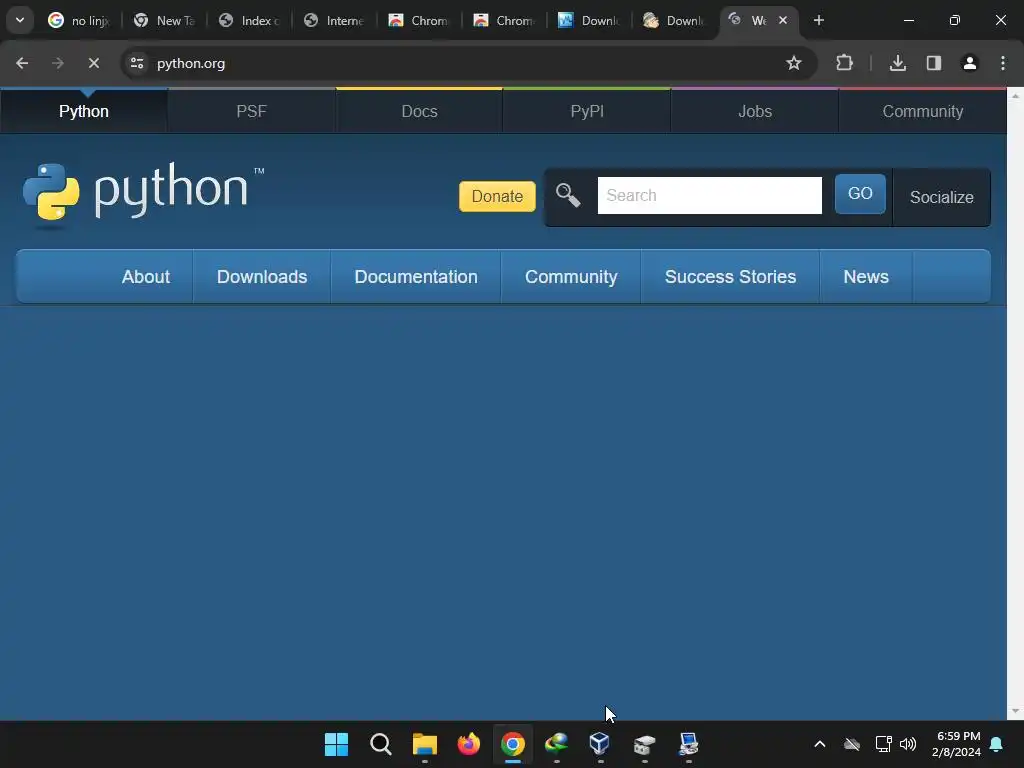Open the Socialize menu
Image resolution: width=1024 pixels, height=768 pixels.
click(x=942, y=197)
